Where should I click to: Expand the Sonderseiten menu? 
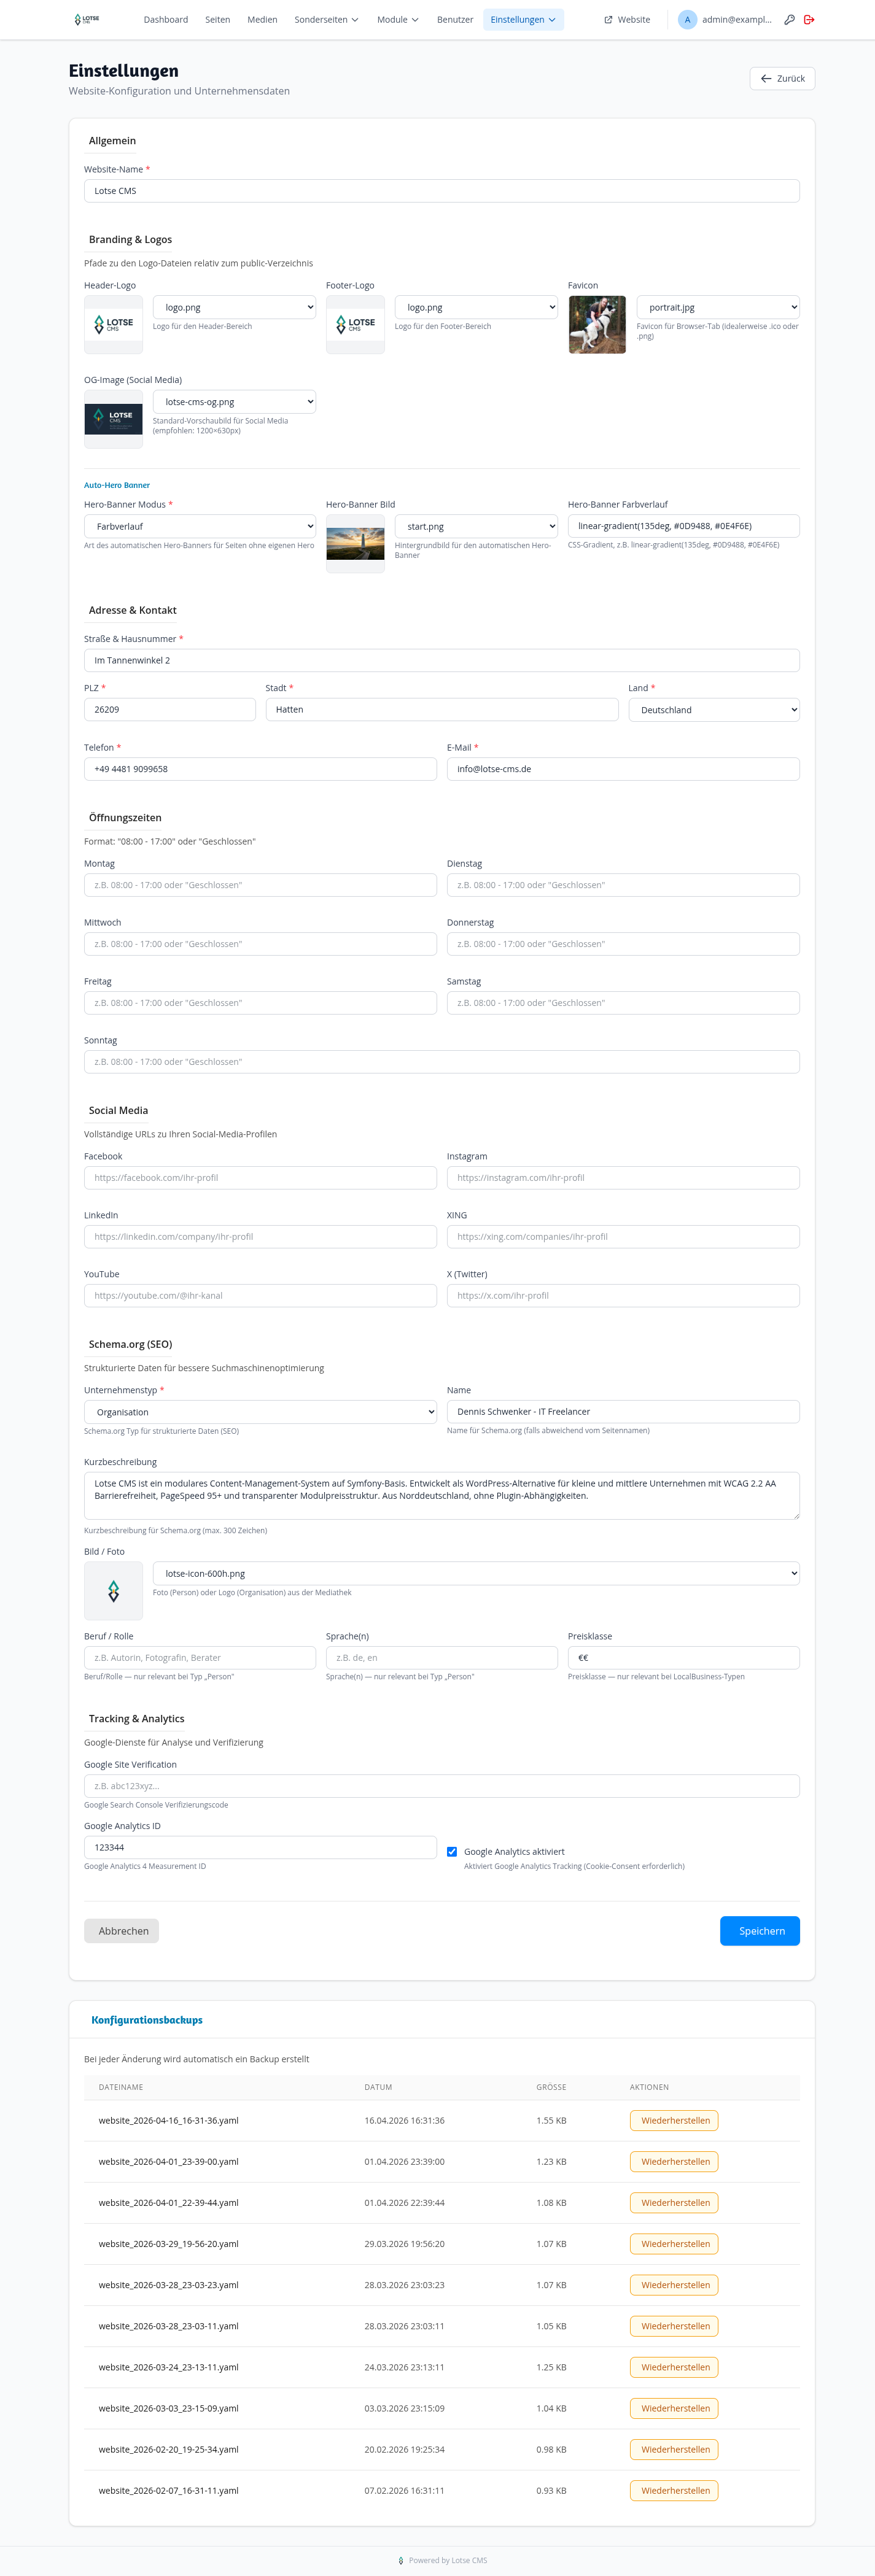point(326,19)
